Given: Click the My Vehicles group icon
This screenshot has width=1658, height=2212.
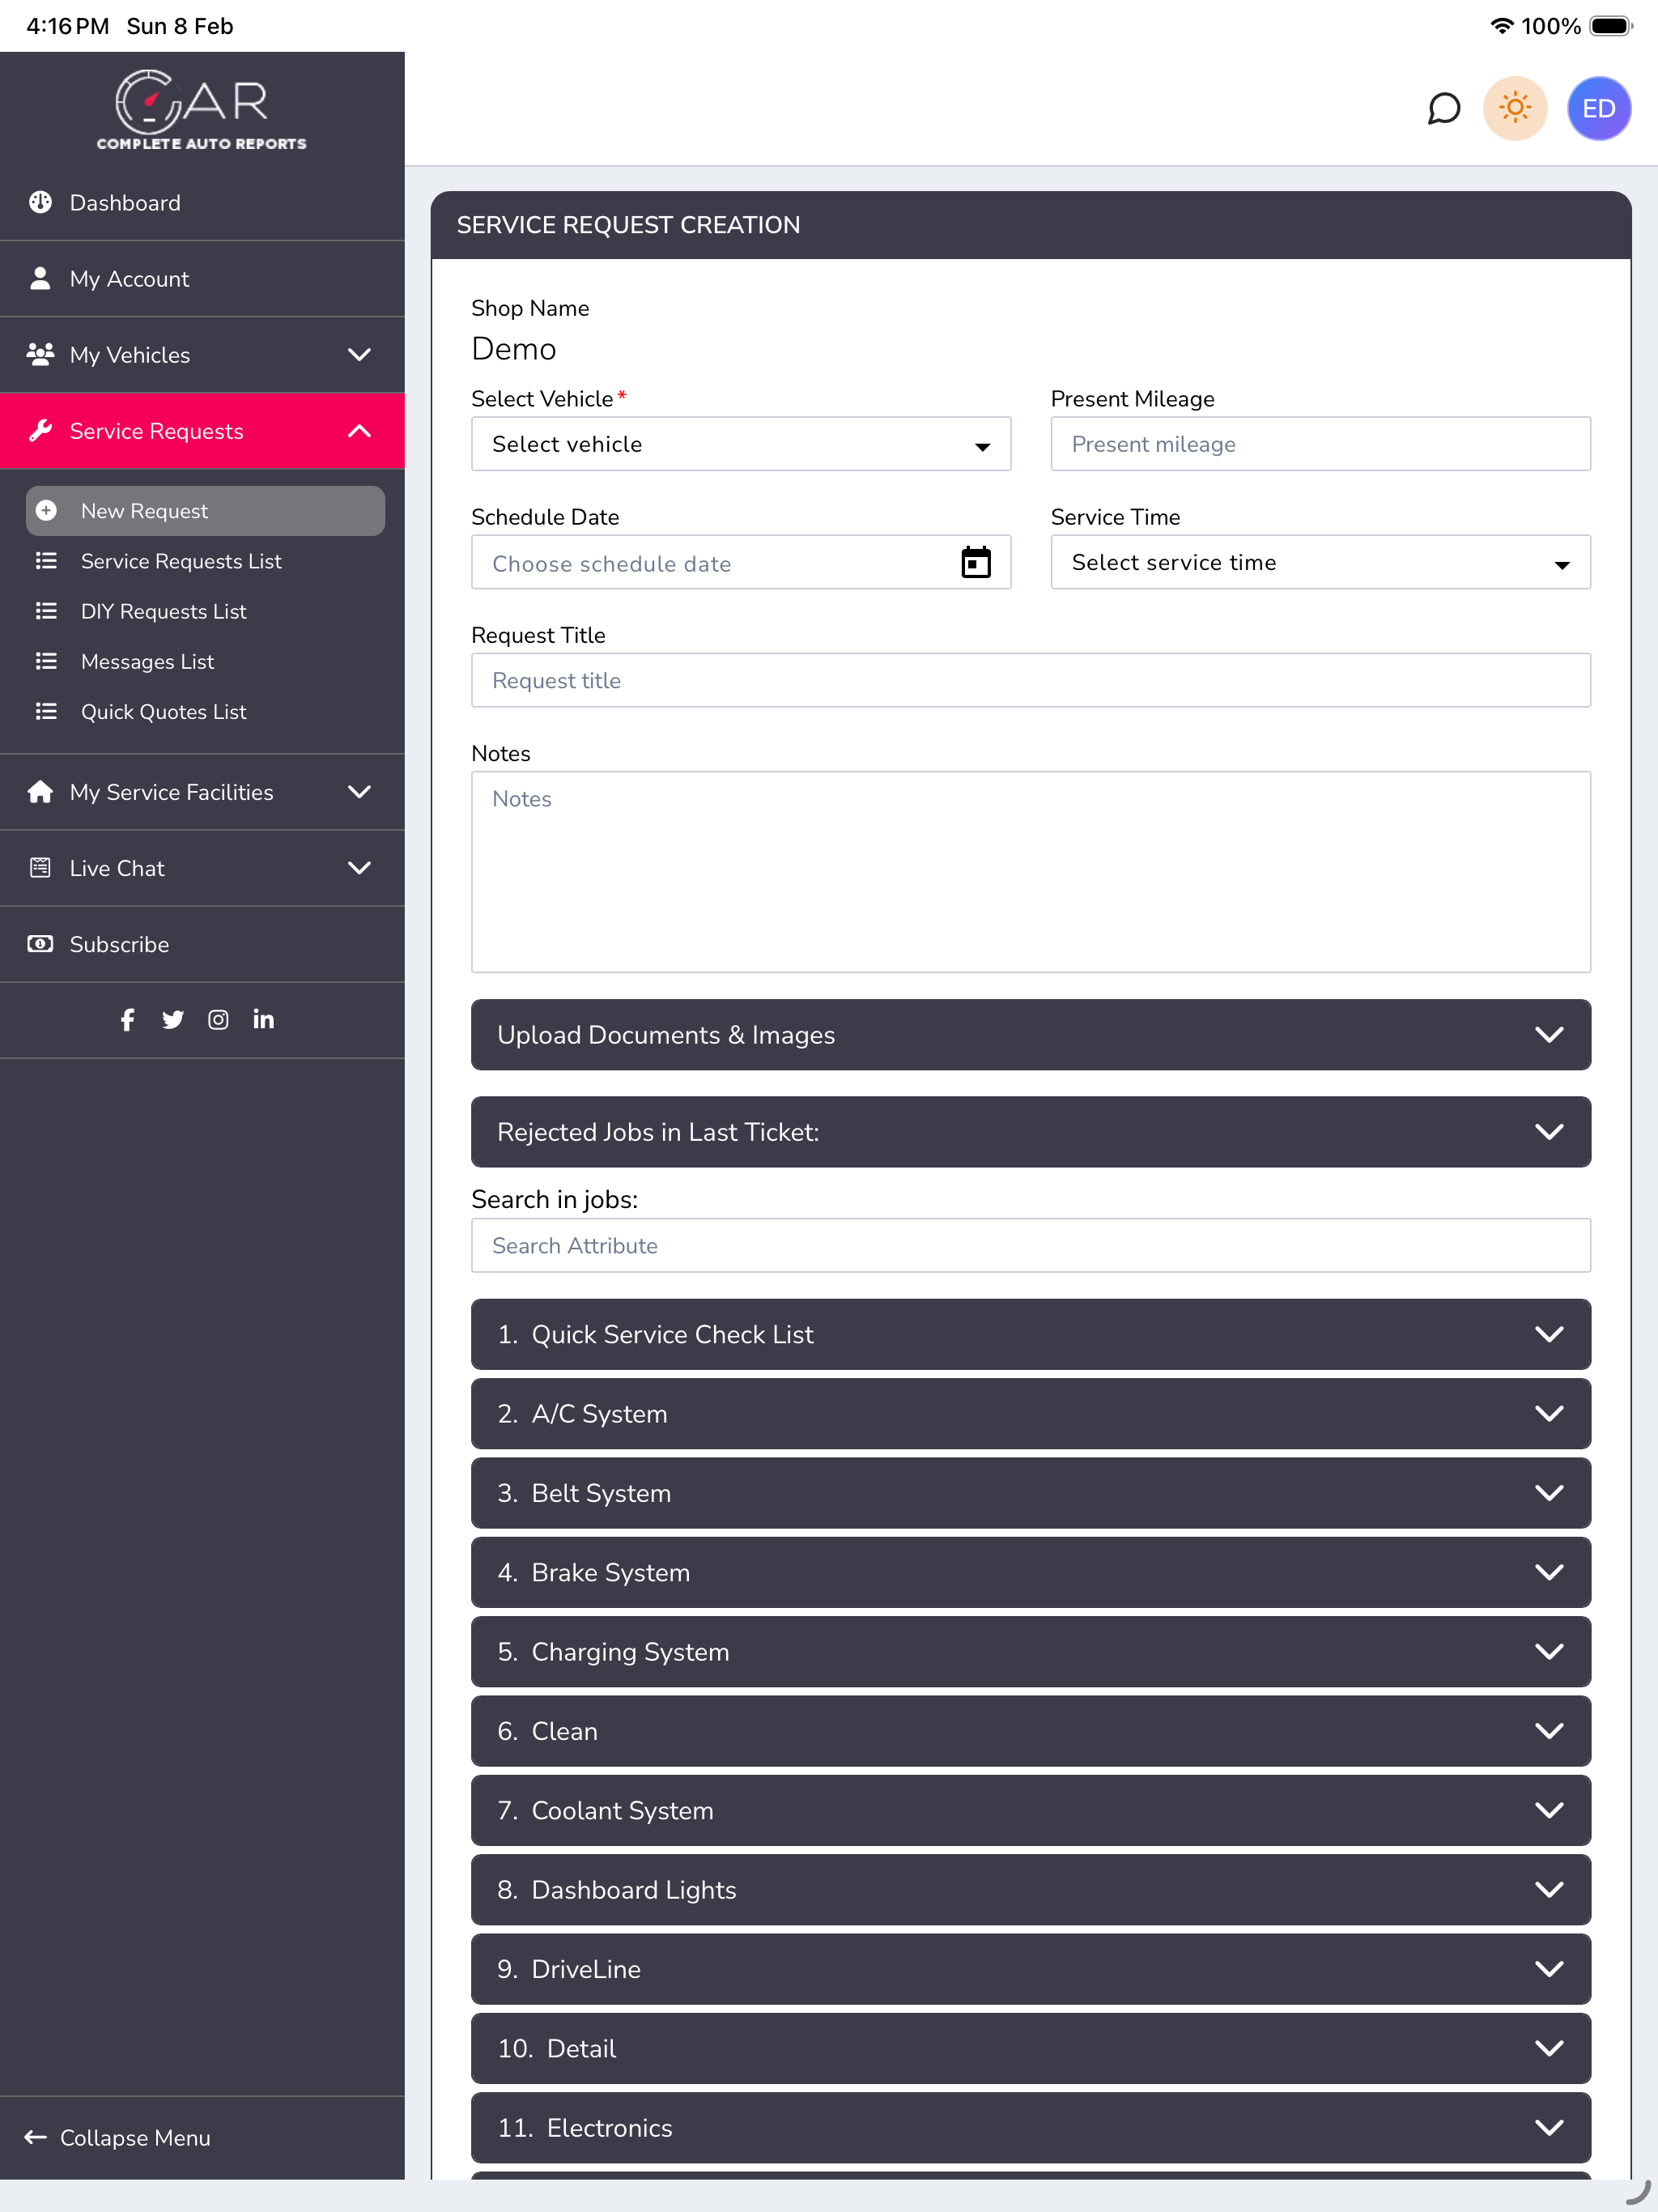Looking at the screenshot, I should pyautogui.click(x=40, y=354).
